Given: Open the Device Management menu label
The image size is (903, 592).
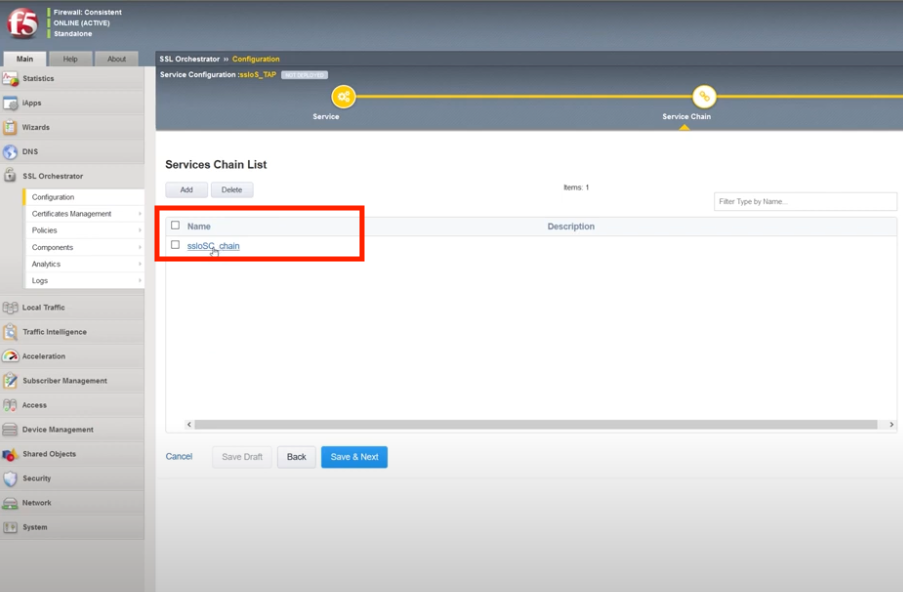Looking at the screenshot, I should point(58,430).
